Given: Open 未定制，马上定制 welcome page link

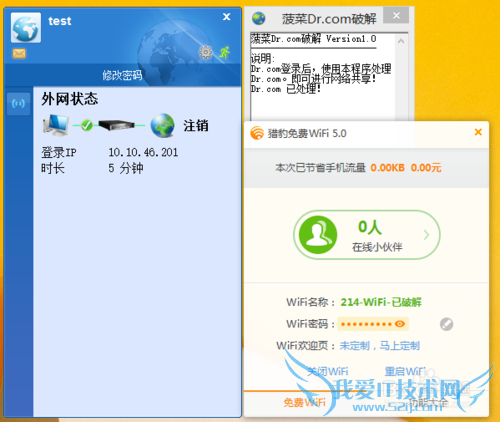Looking at the screenshot, I should pyautogui.click(x=380, y=346).
